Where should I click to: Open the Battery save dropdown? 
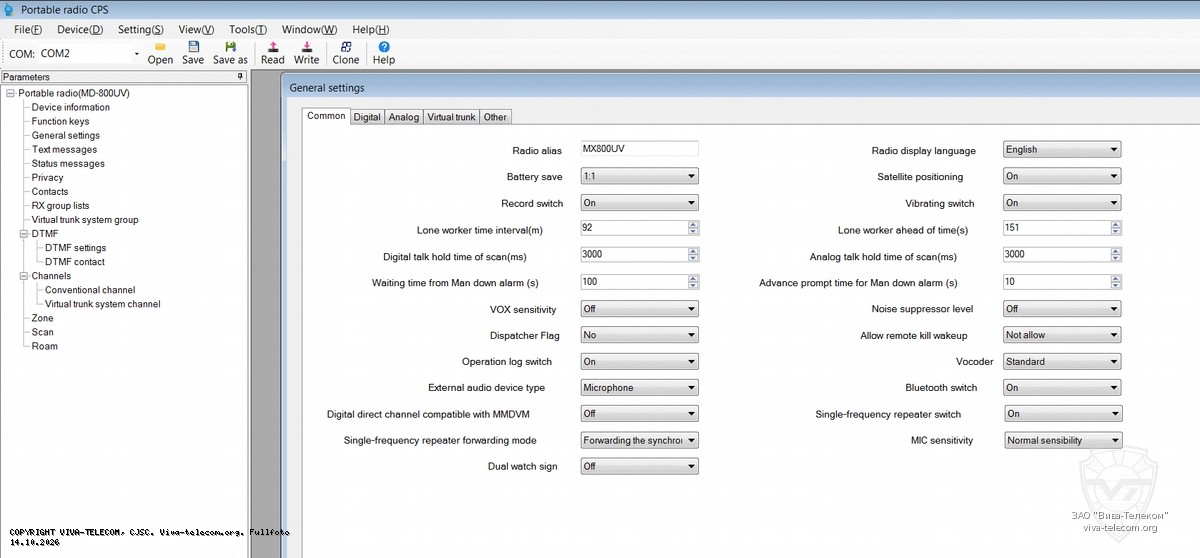[639, 177]
